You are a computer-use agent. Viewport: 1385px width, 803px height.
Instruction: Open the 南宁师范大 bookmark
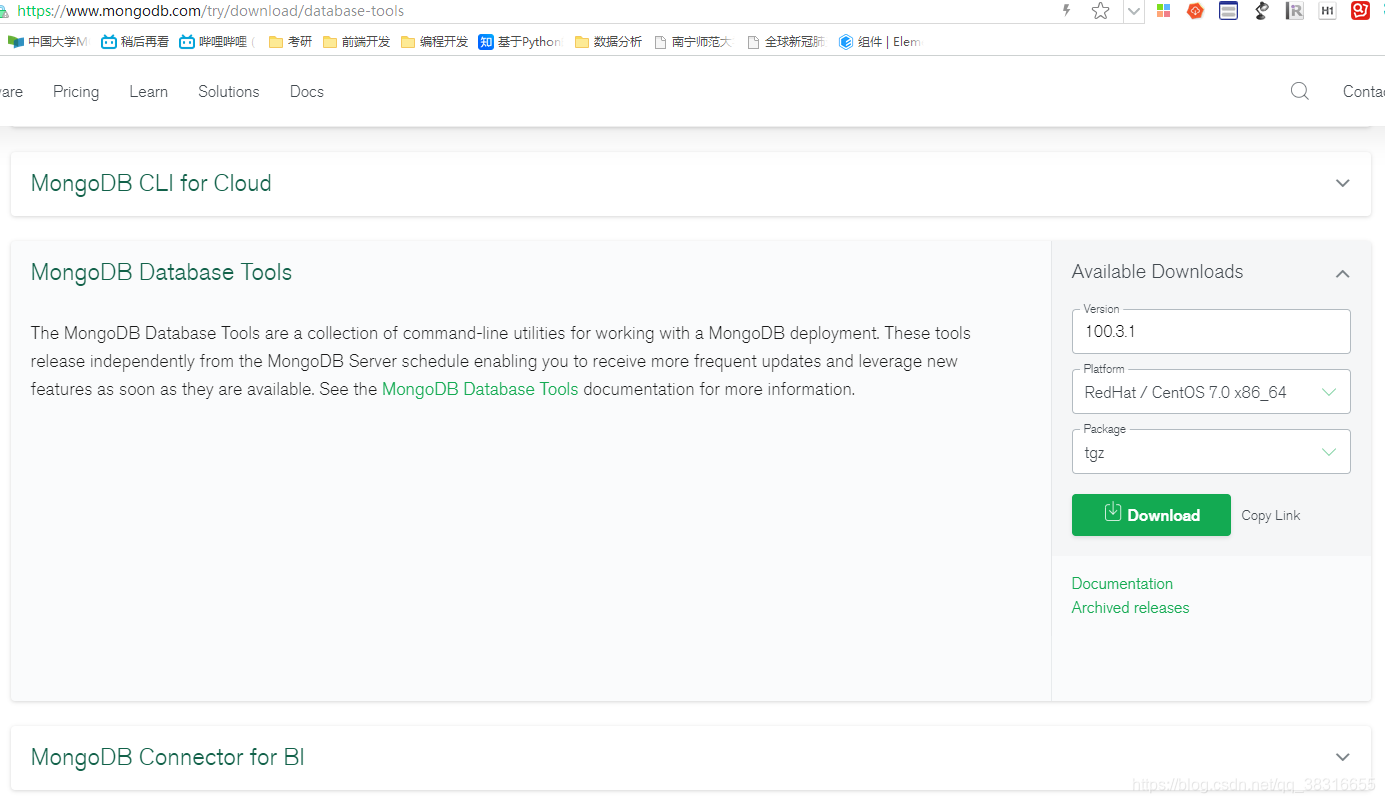[x=693, y=42]
